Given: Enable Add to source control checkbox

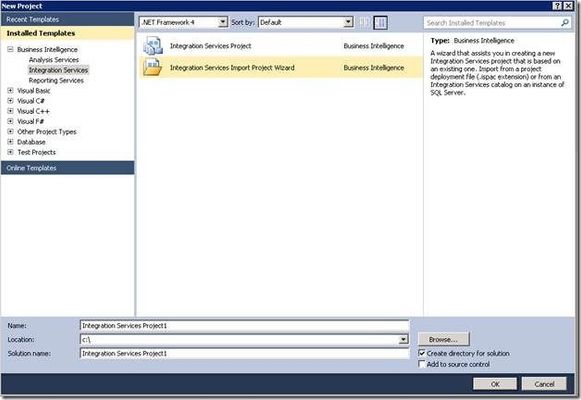Looking at the screenshot, I should pyautogui.click(x=422, y=364).
